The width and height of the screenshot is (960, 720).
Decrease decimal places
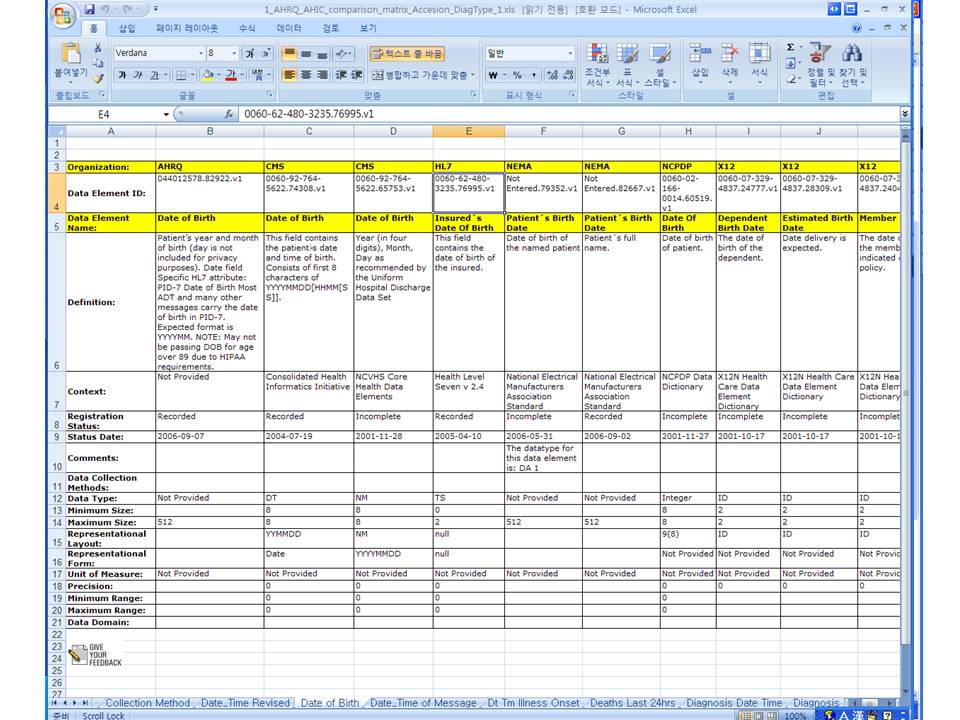[568, 75]
